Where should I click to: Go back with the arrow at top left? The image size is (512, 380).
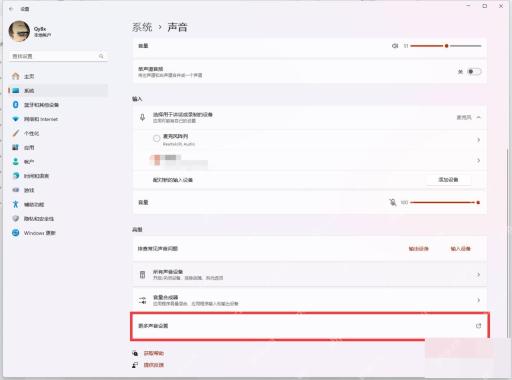tap(11, 9)
